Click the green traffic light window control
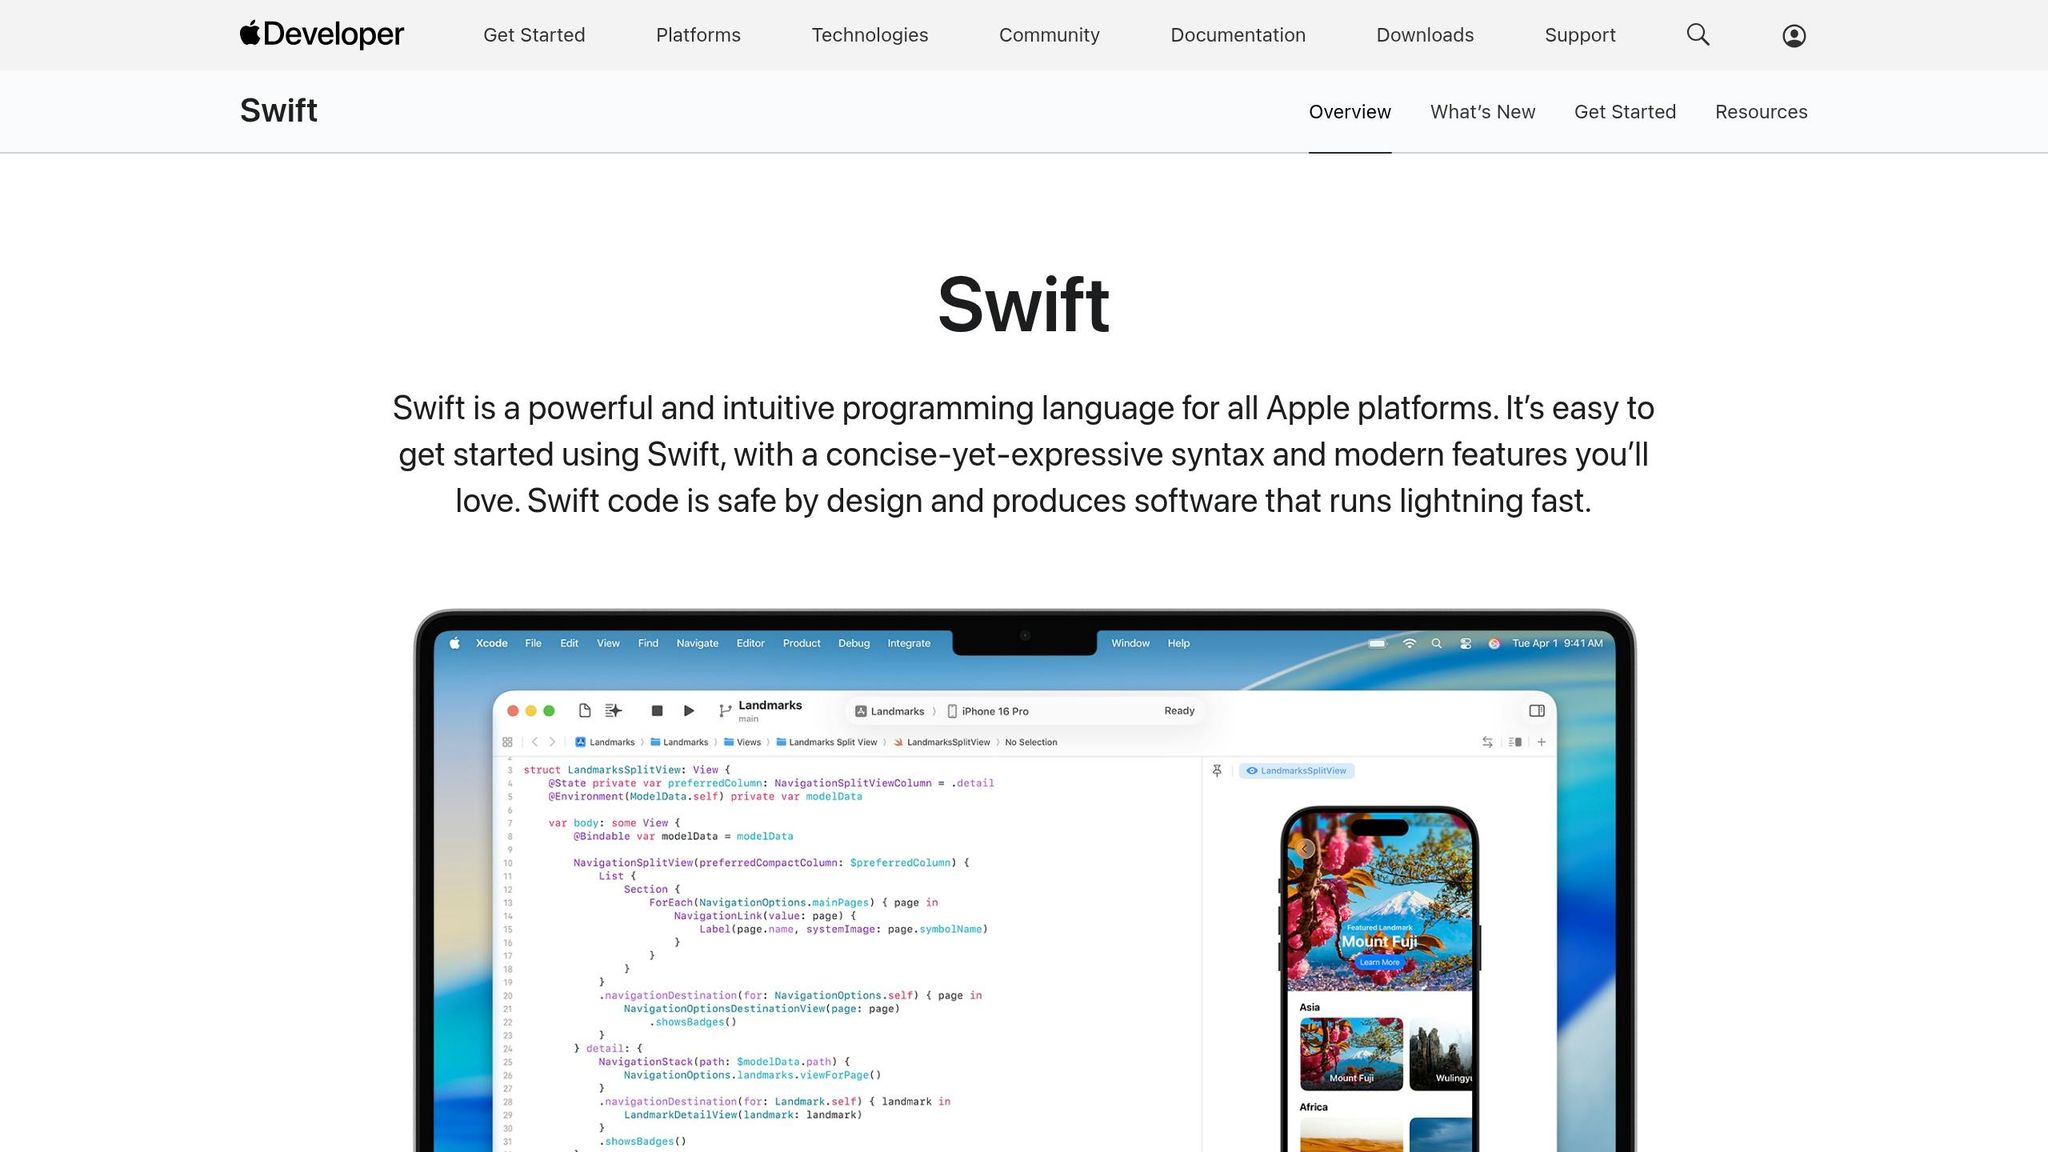The width and height of the screenshot is (2048, 1152). (x=548, y=710)
